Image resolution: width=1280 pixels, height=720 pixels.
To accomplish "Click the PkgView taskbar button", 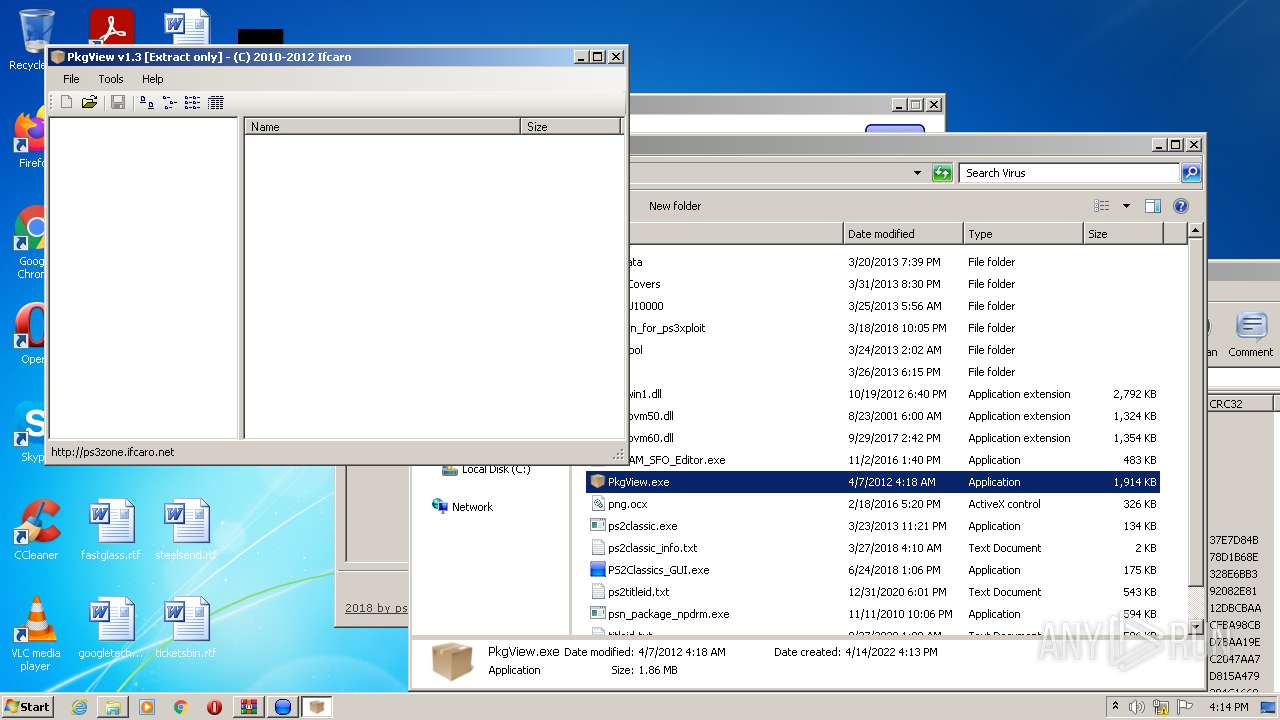I will (317, 707).
